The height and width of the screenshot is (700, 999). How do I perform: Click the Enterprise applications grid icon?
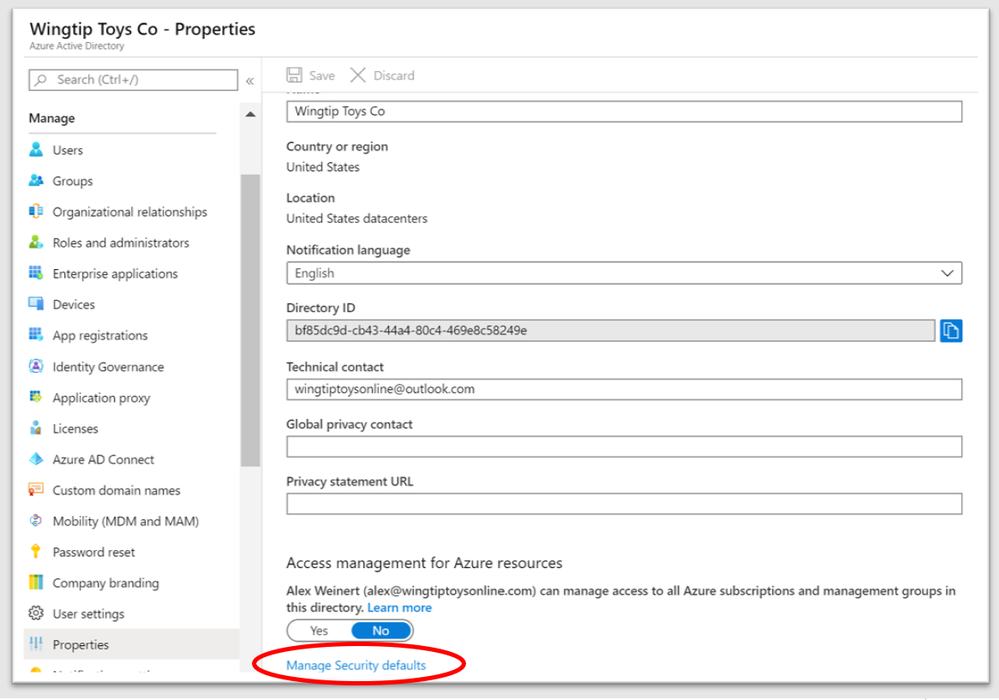click(36, 273)
